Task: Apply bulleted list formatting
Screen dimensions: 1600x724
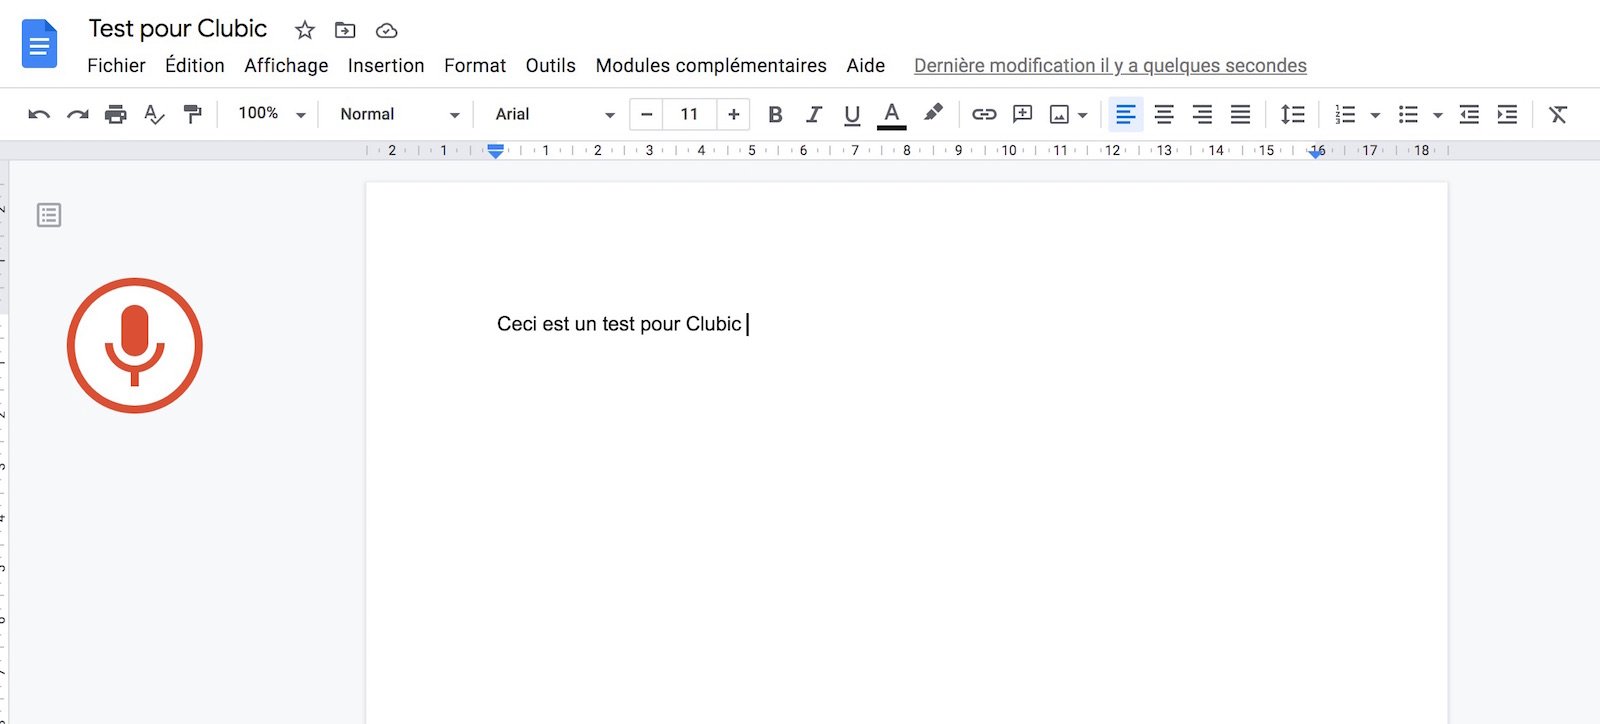Action: click(x=1408, y=114)
